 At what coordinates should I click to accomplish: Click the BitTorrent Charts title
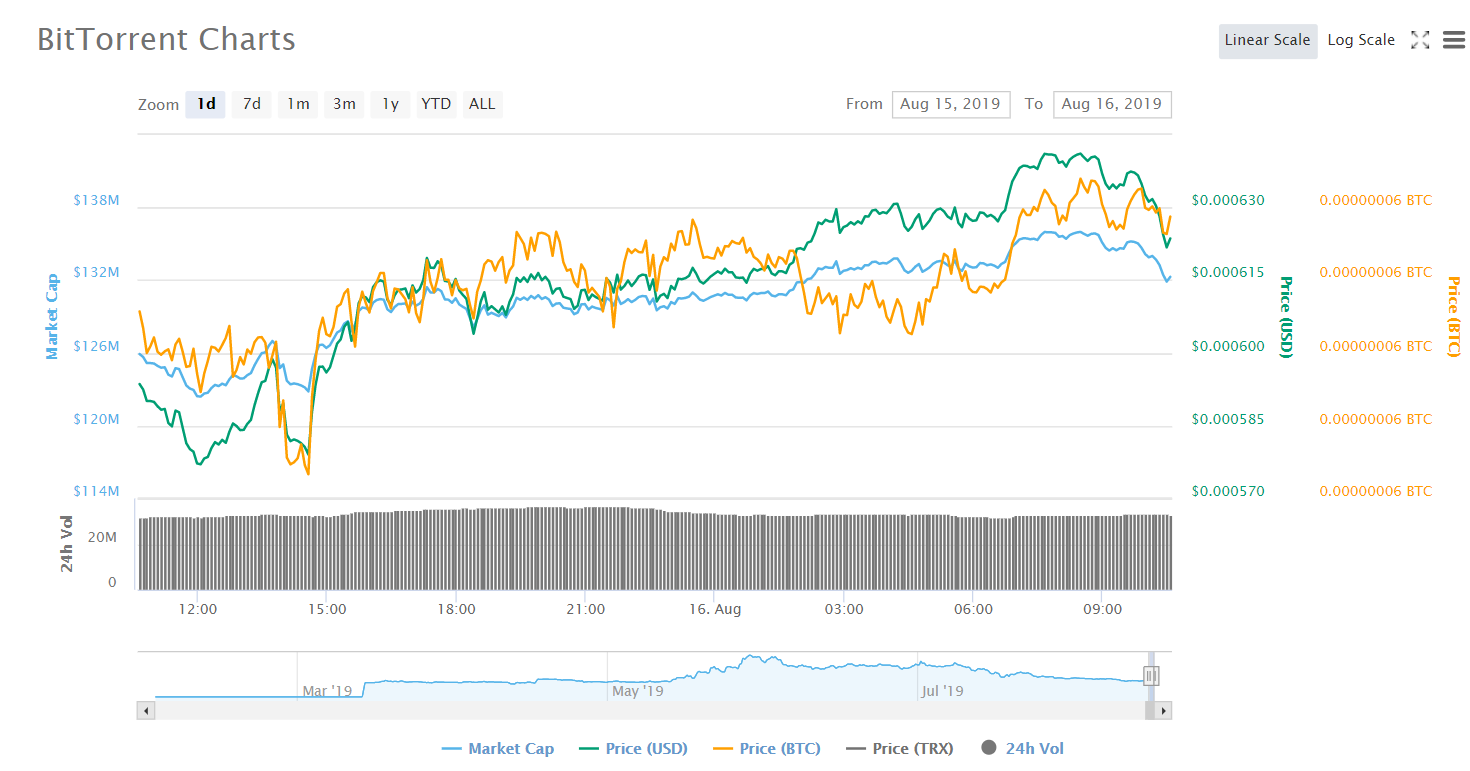click(166, 40)
